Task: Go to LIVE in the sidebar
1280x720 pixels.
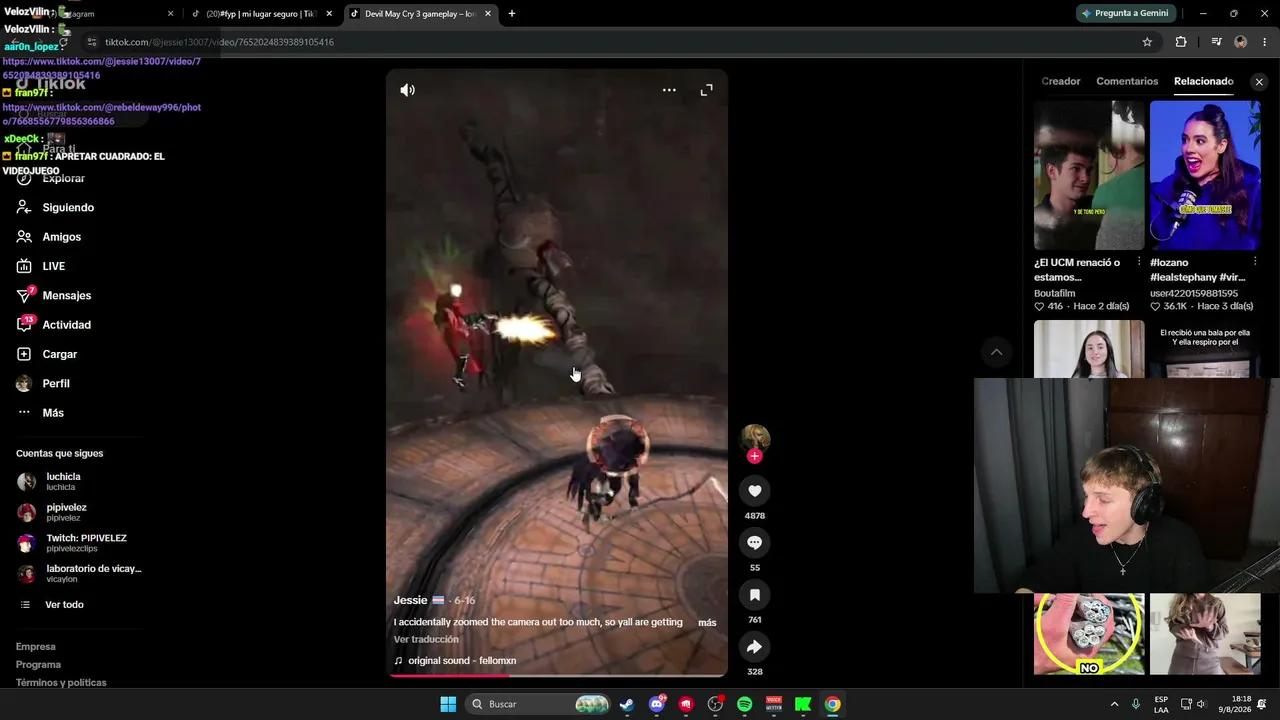Action: (53, 266)
